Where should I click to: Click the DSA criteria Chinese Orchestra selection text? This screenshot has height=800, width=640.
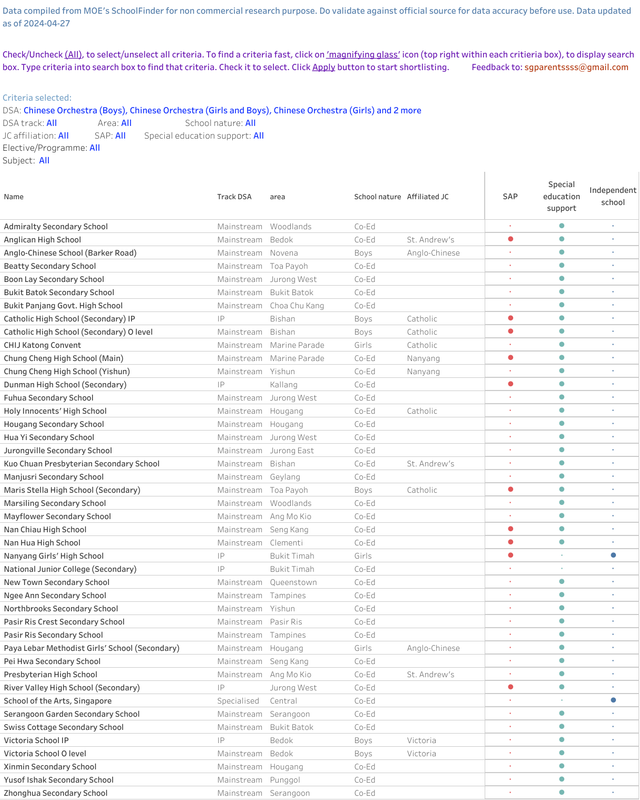[222, 110]
